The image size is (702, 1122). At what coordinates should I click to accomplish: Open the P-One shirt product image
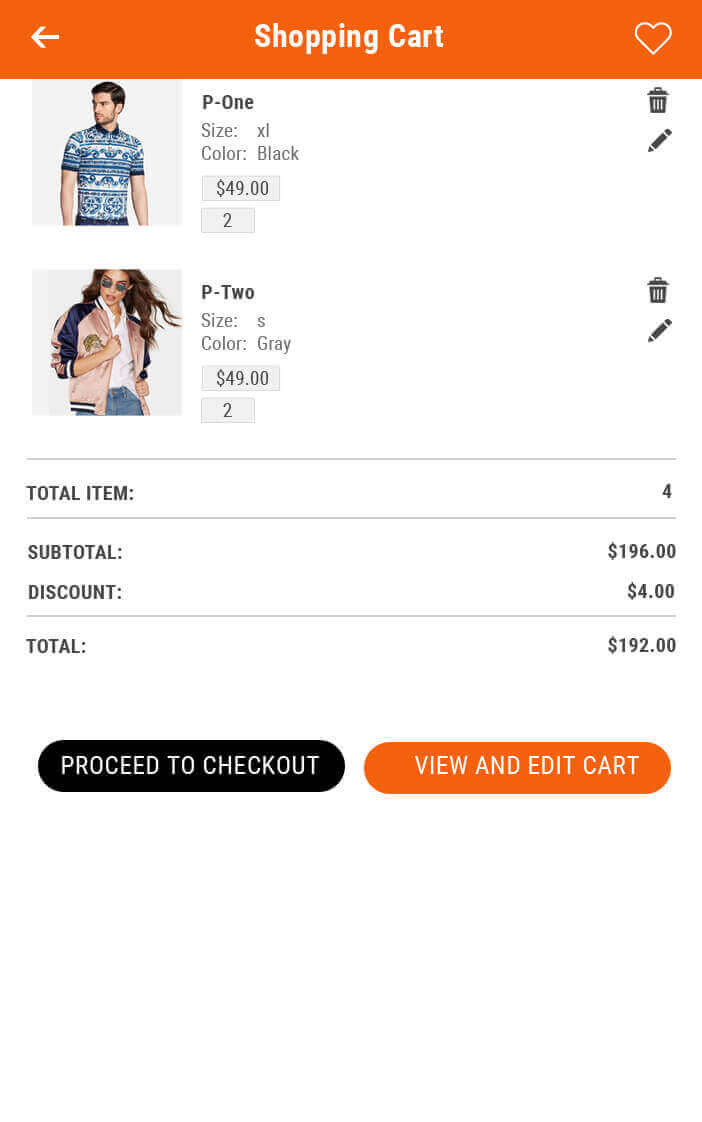(107, 153)
